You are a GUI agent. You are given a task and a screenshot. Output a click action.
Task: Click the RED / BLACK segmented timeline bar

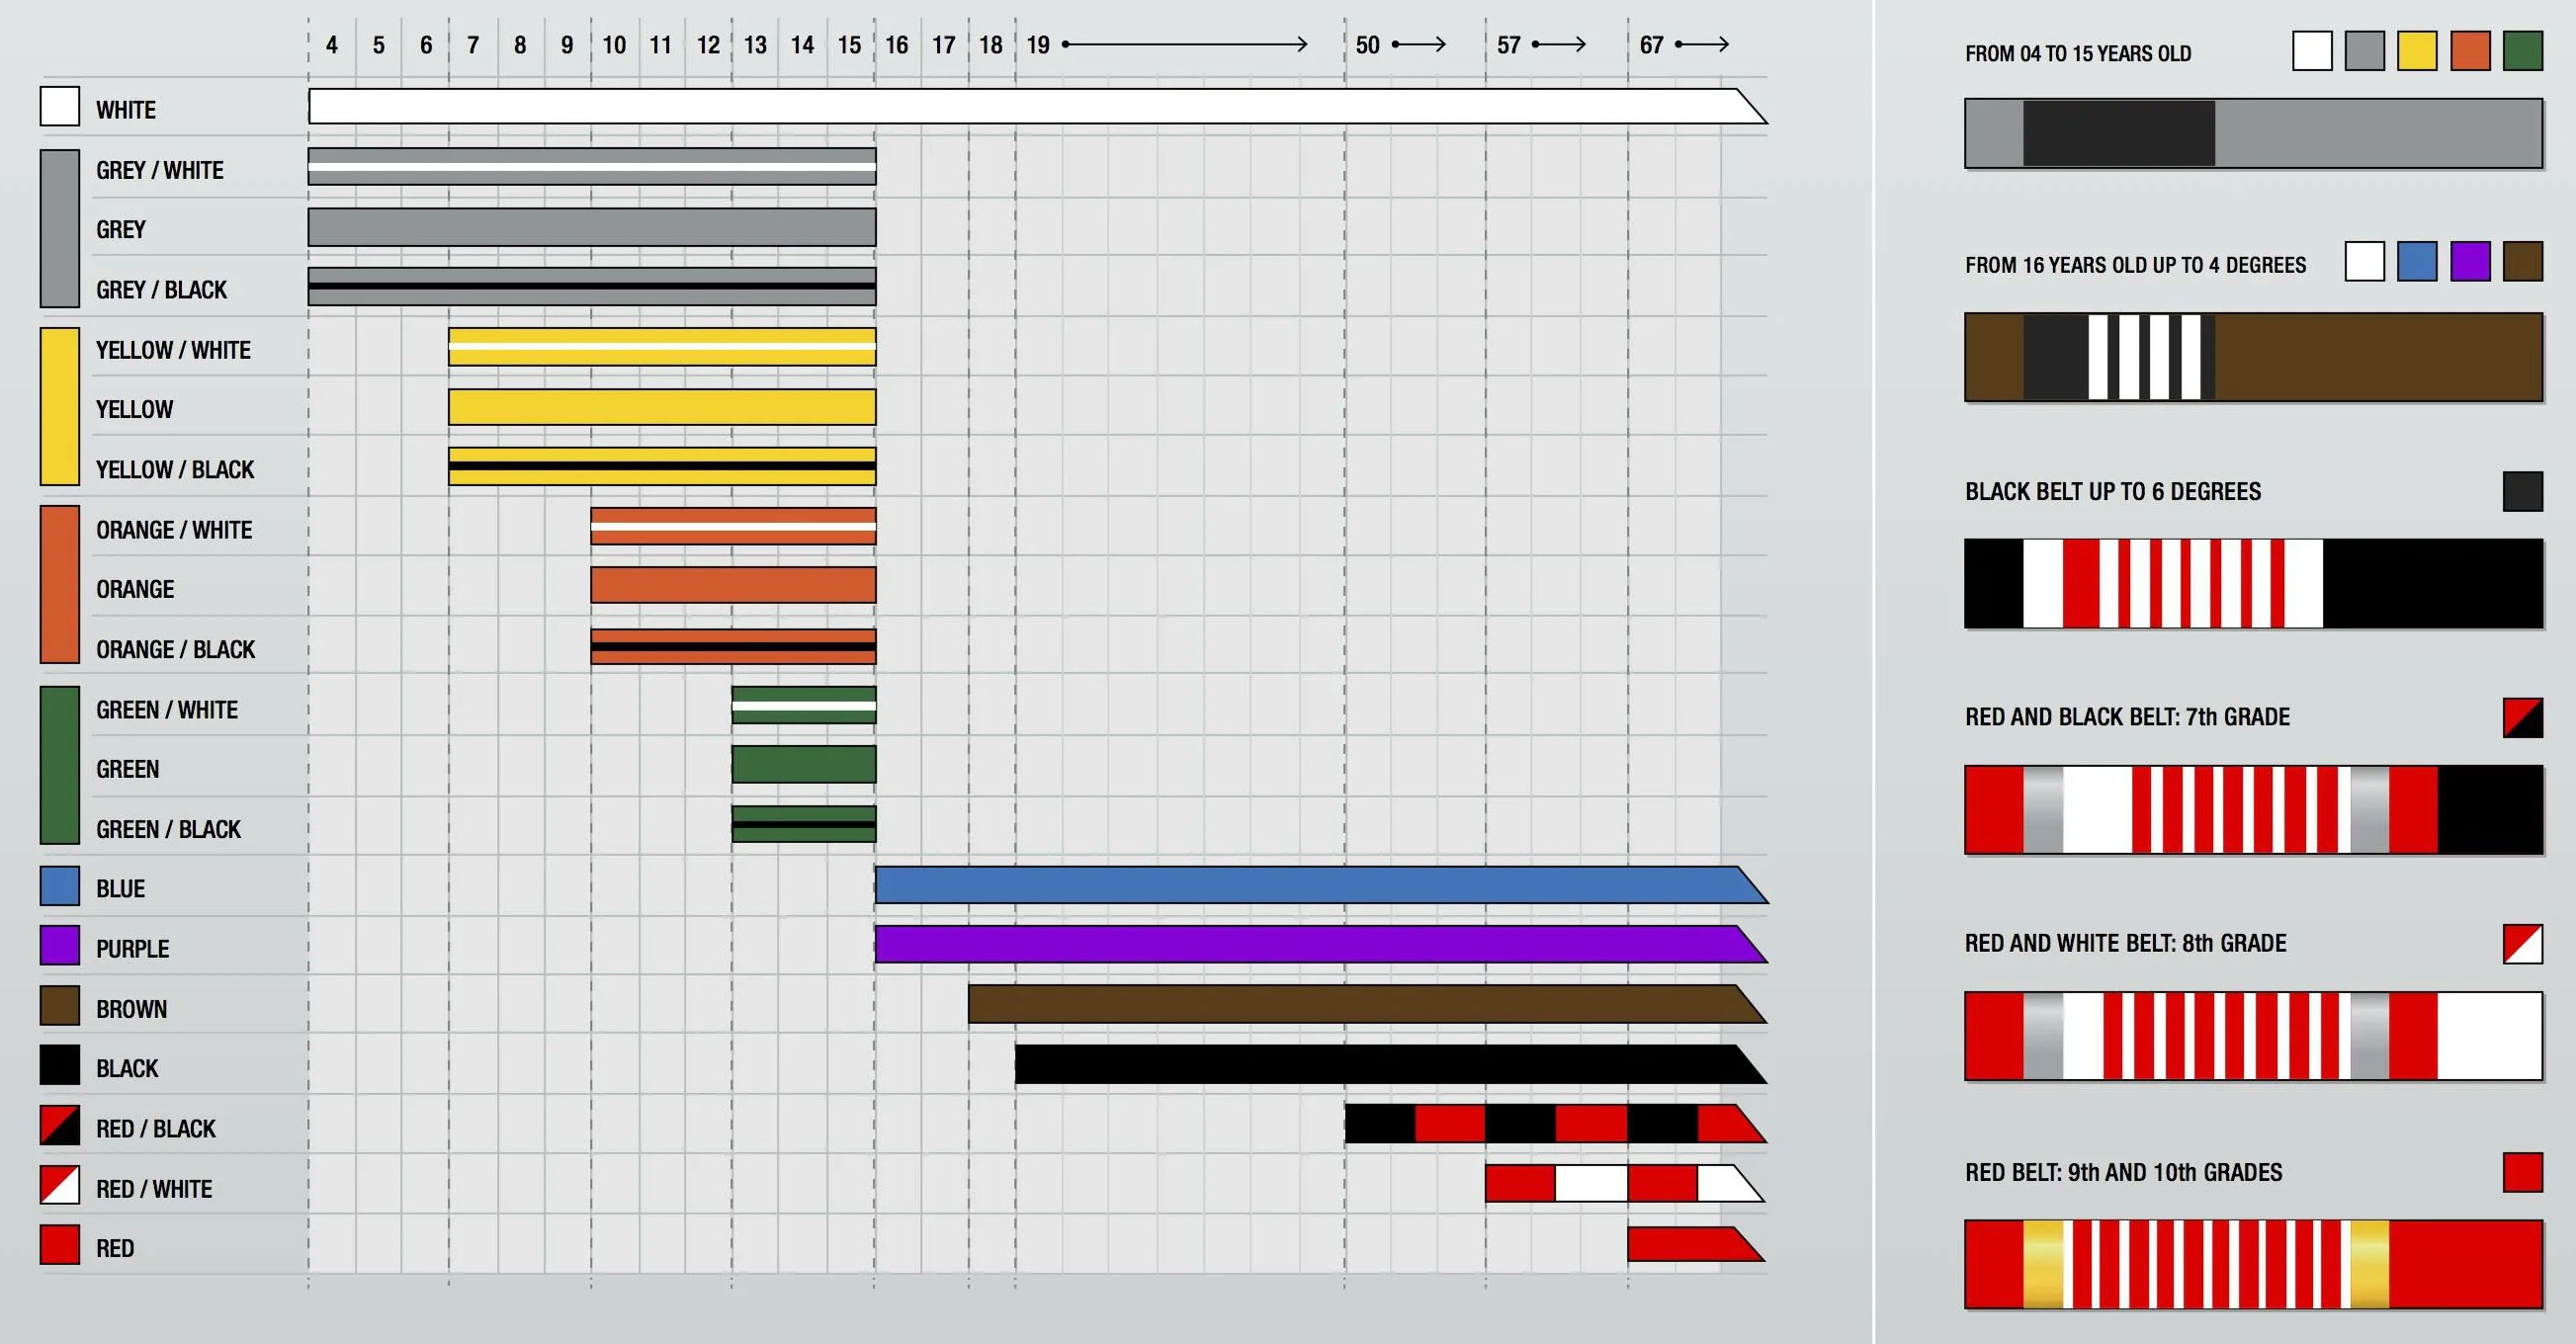point(1555,1124)
